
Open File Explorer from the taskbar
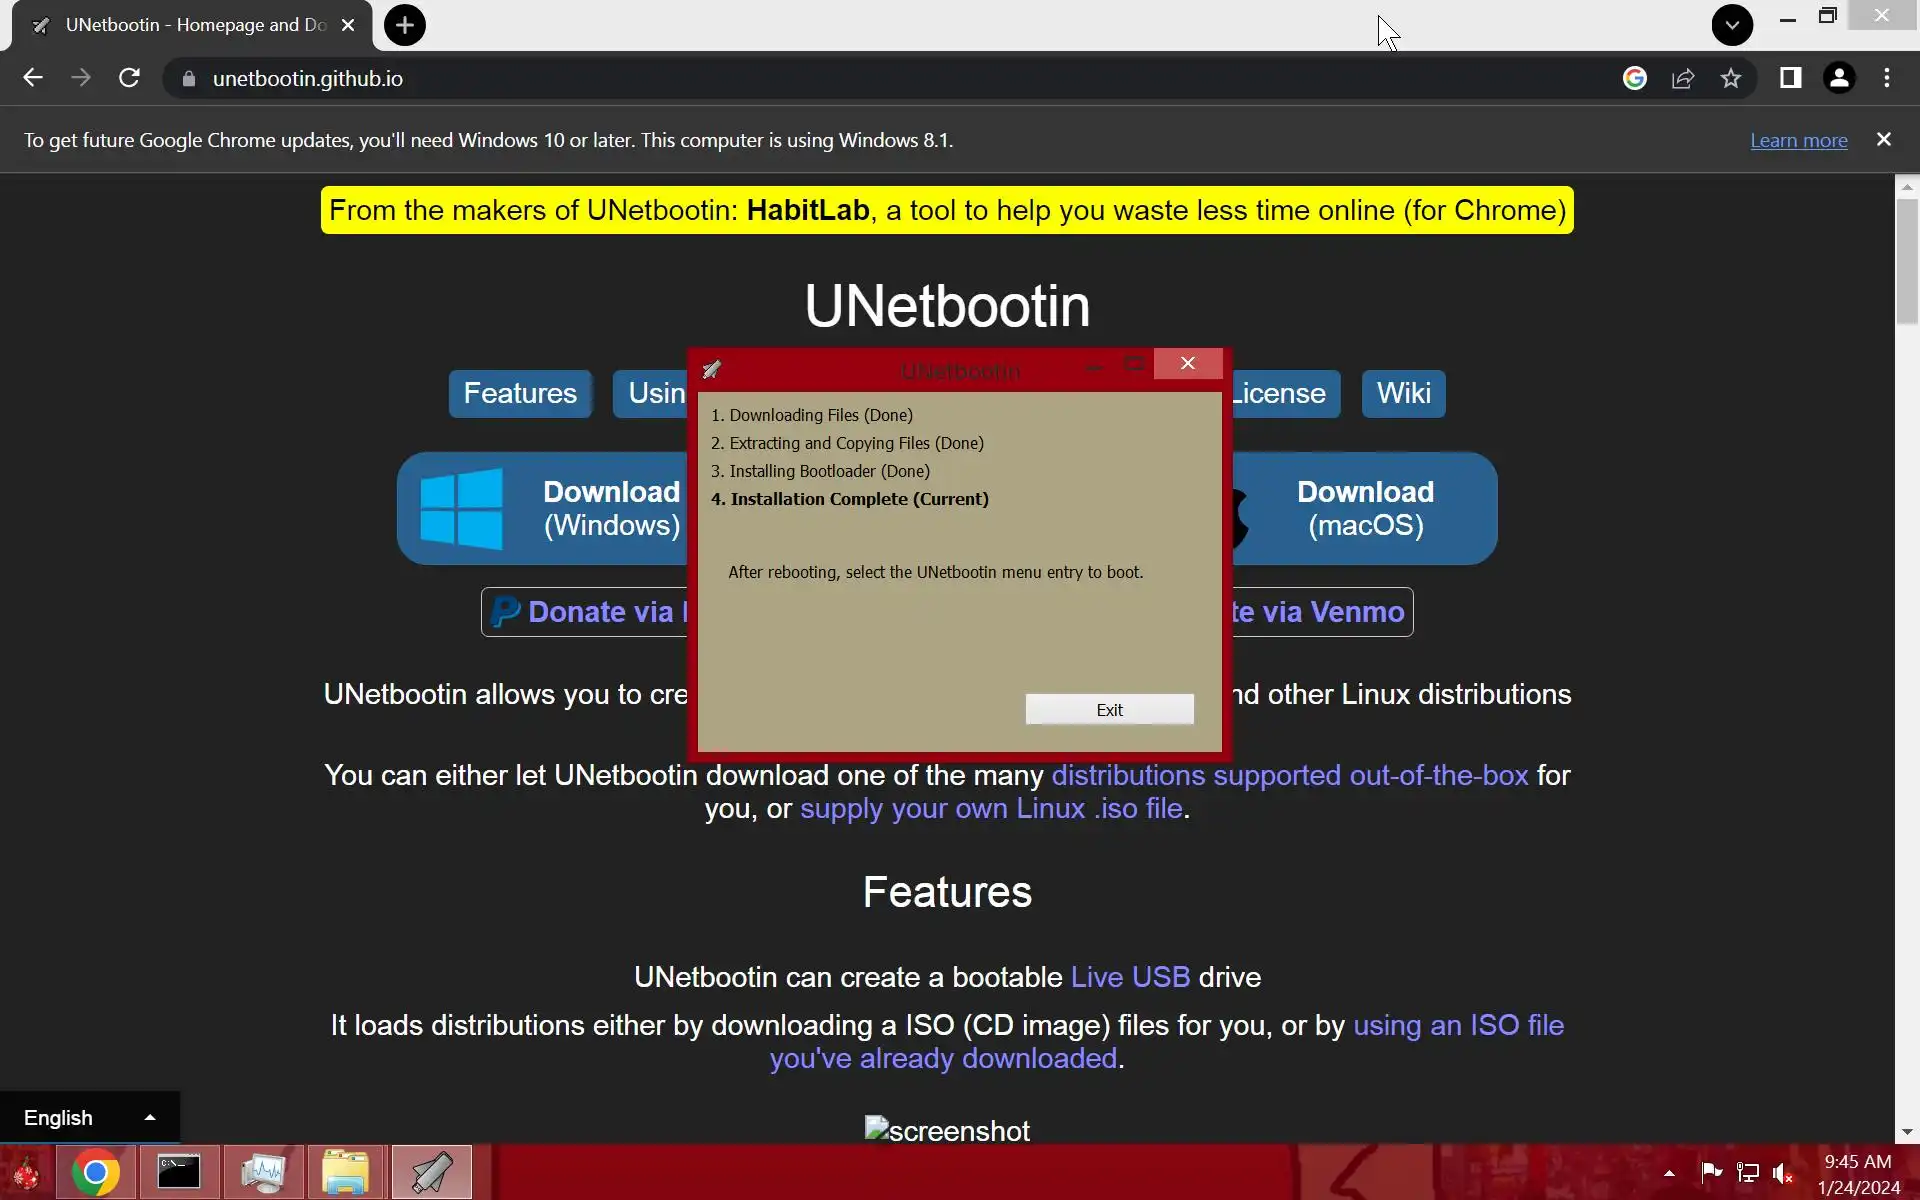pyautogui.click(x=346, y=1172)
